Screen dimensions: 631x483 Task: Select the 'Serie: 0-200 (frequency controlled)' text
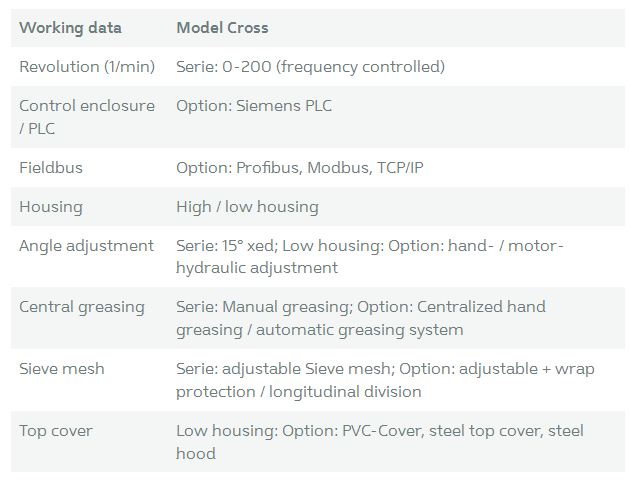click(x=310, y=67)
